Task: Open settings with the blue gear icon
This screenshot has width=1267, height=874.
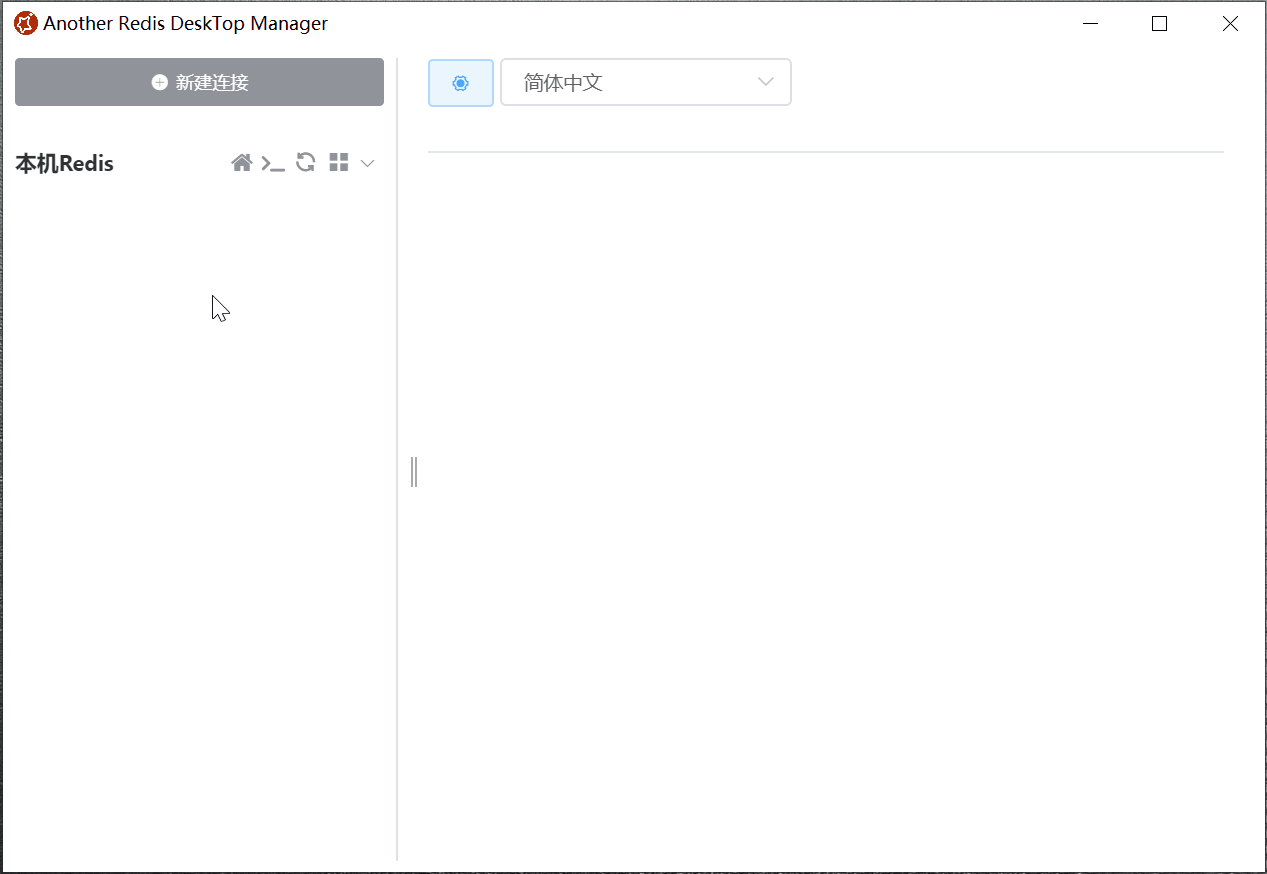Action: (x=460, y=83)
